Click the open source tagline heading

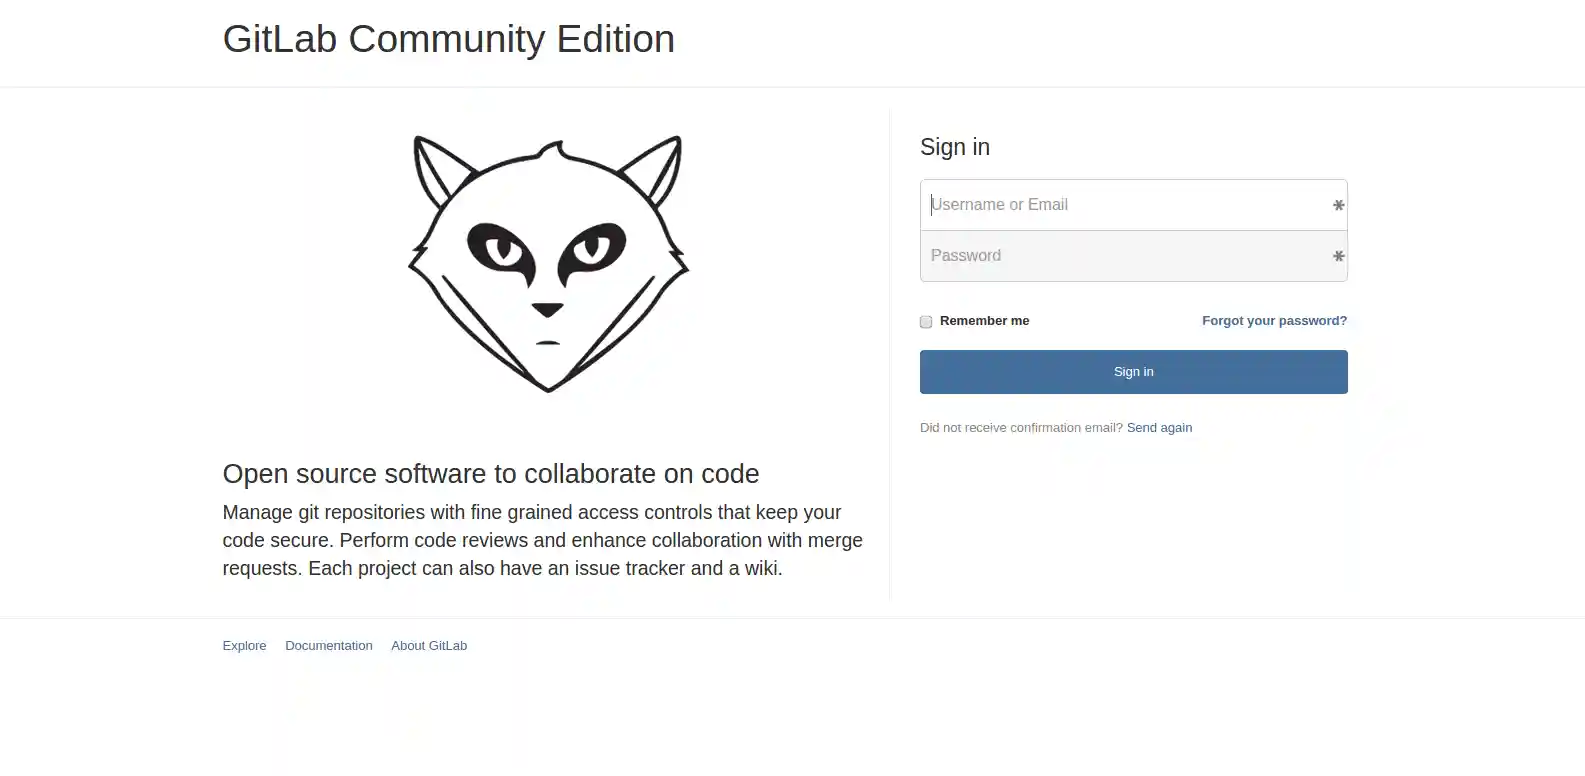pyautogui.click(x=490, y=473)
